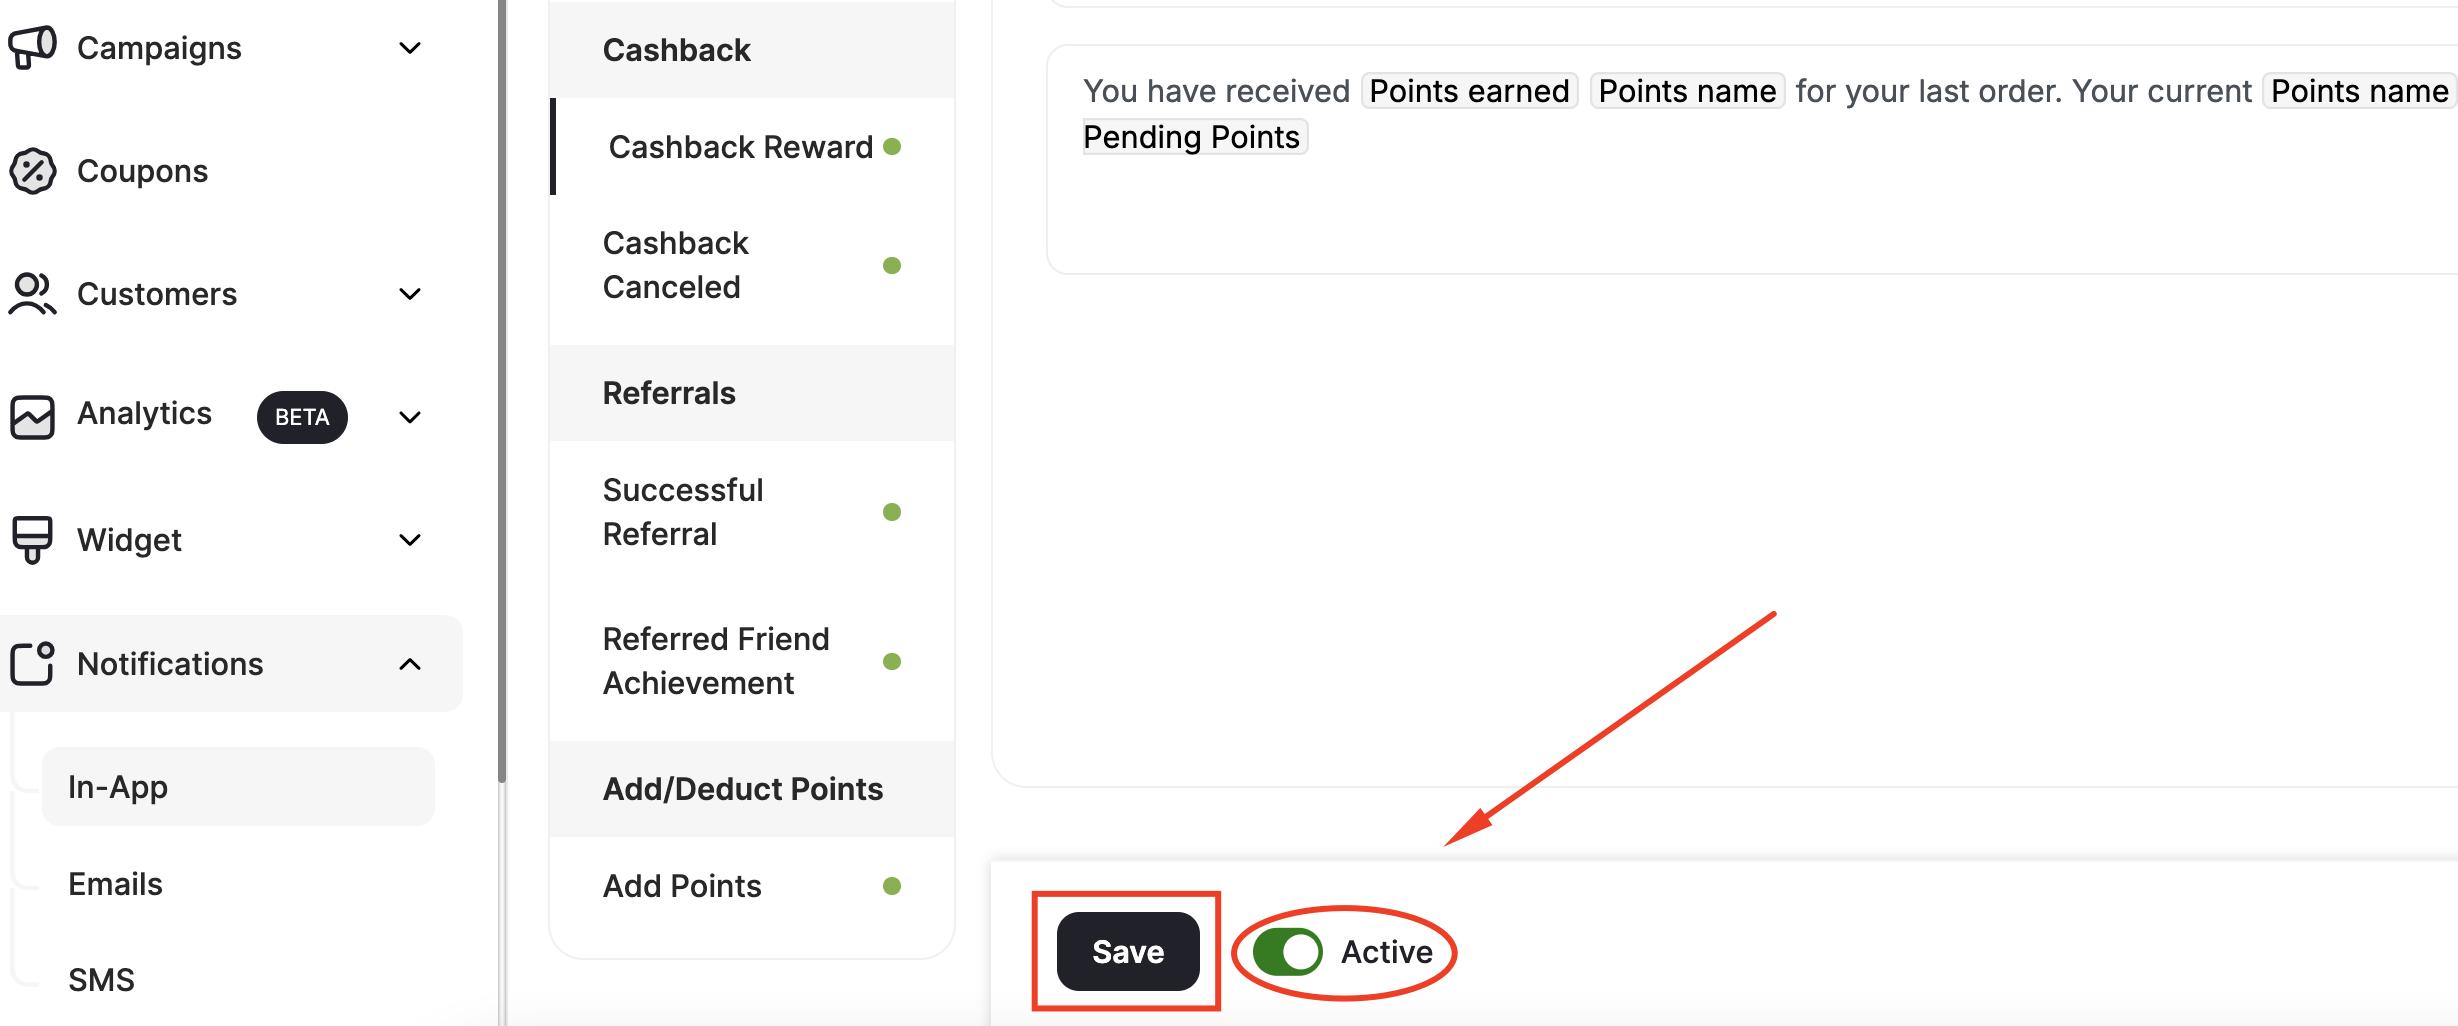Click the green indicator next to Add Points
The image size is (2458, 1026).
(x=892, y=885)
